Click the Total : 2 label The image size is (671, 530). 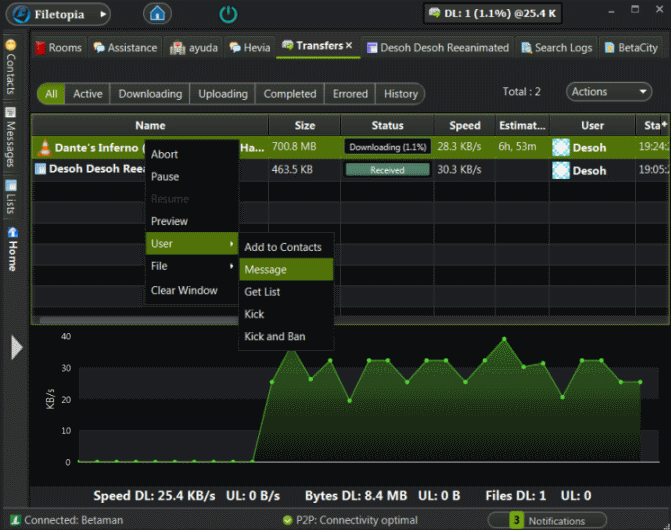521,92
